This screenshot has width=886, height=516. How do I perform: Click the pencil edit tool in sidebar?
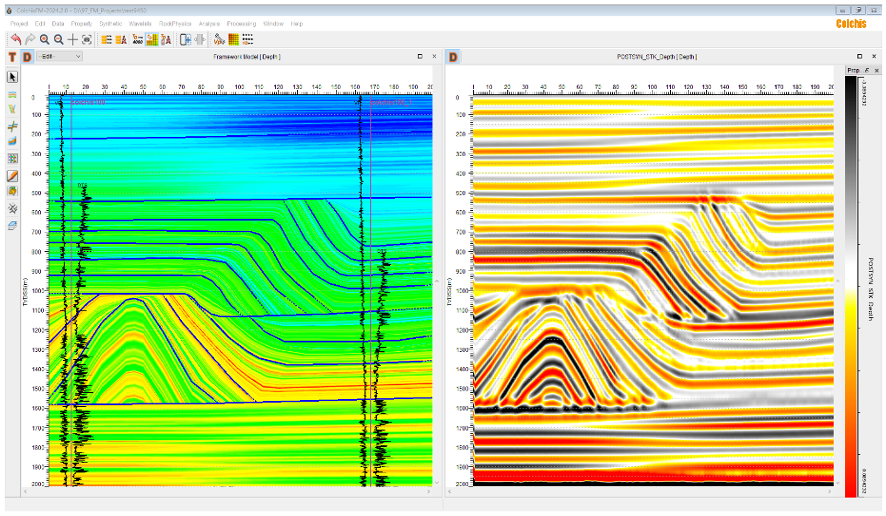pyautogui.click(x=13, y=175)
